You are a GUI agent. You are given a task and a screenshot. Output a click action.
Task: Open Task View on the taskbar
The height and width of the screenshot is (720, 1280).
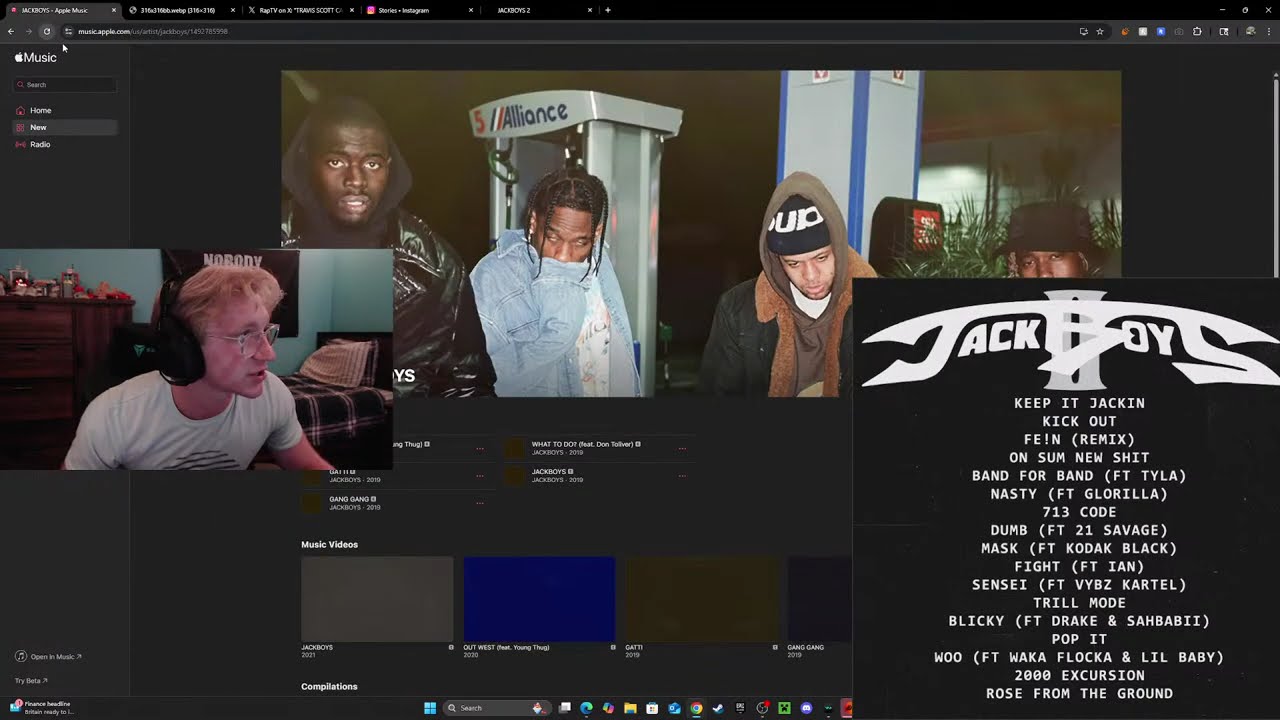[x=565, y=708]
